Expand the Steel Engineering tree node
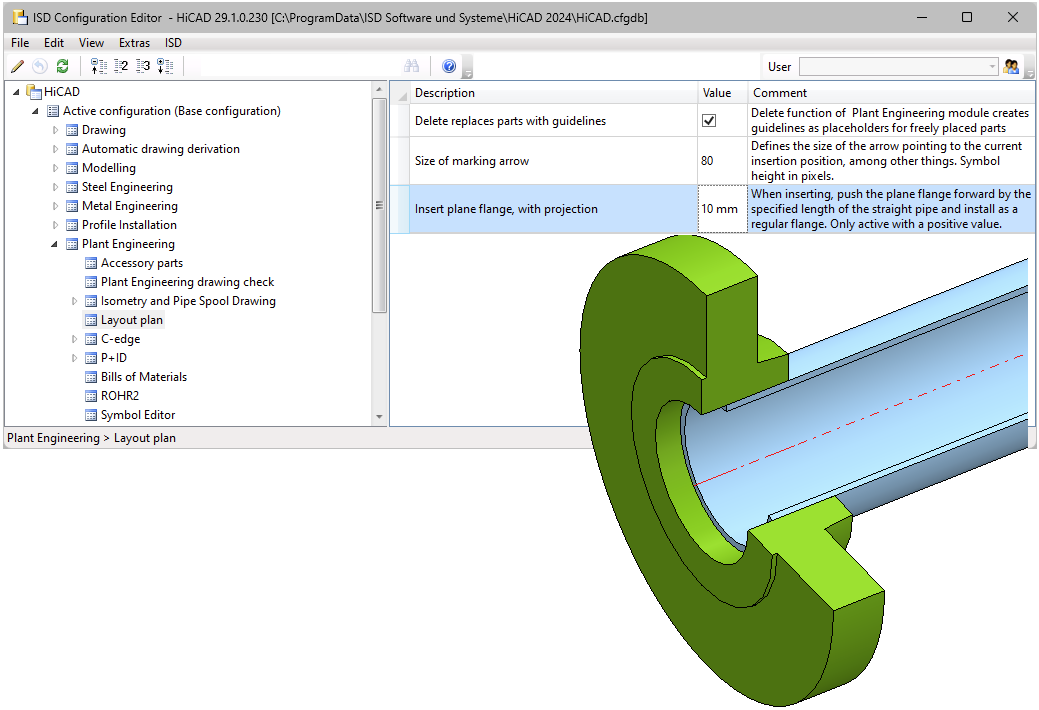This screenshot has height=710, width=1039. (x=56, y=187)
